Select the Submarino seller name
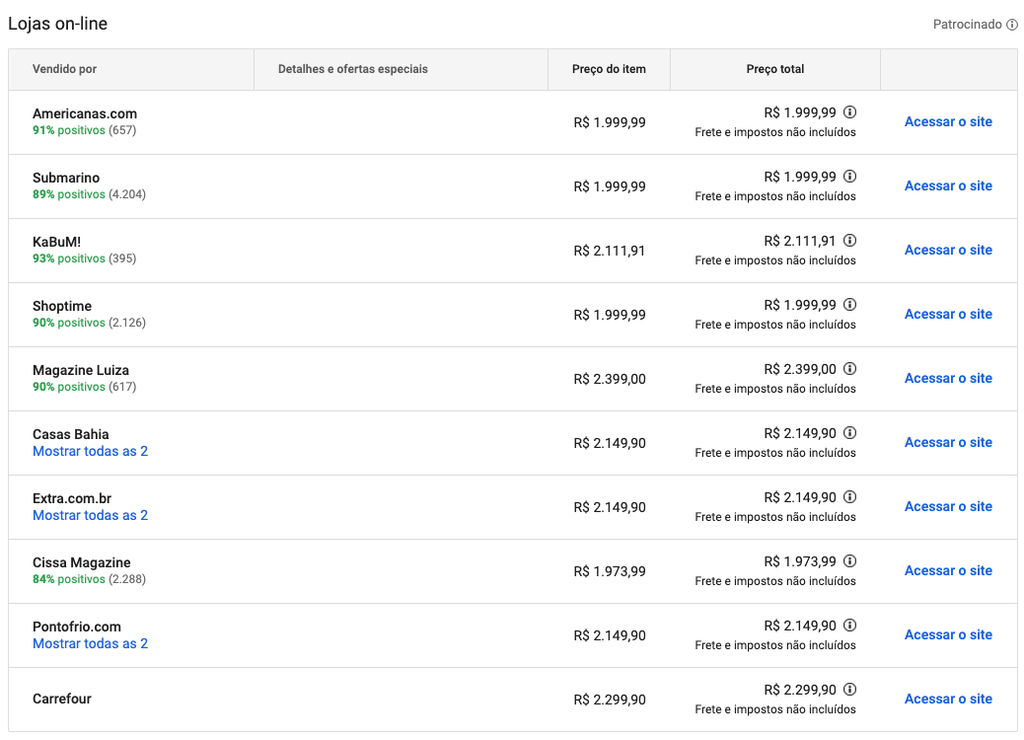The width and height of the screenshot is (1024, 740). pyautogui.click(x=66, y=178)
